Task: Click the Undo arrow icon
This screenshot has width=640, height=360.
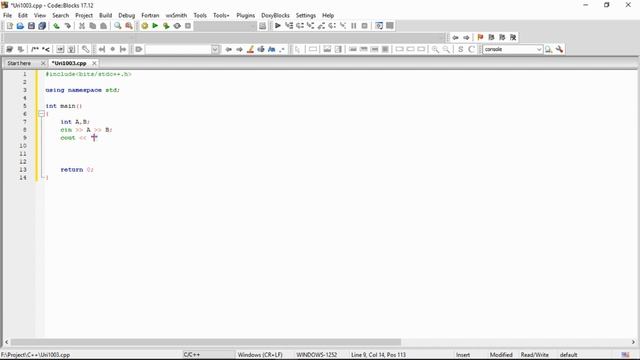Action: tap(56, 26)
